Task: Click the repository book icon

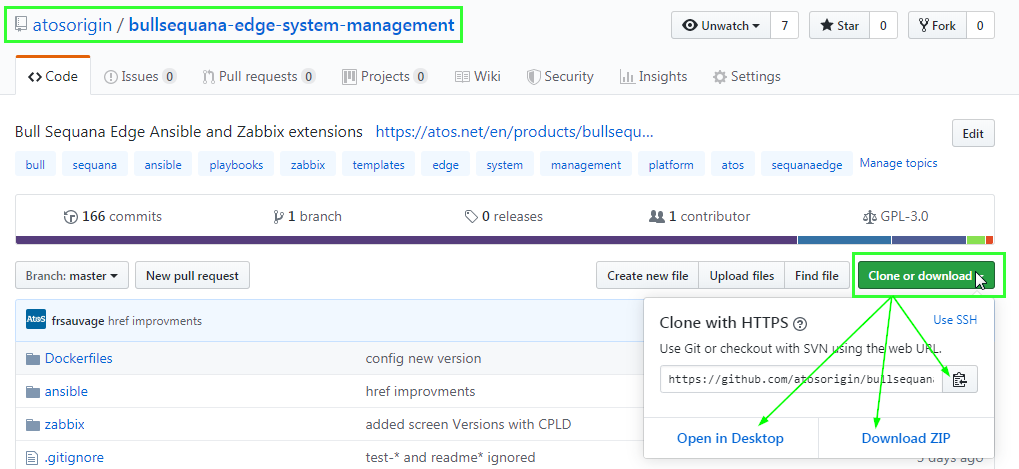Action: pyautogui.click(x=21, y=25)
